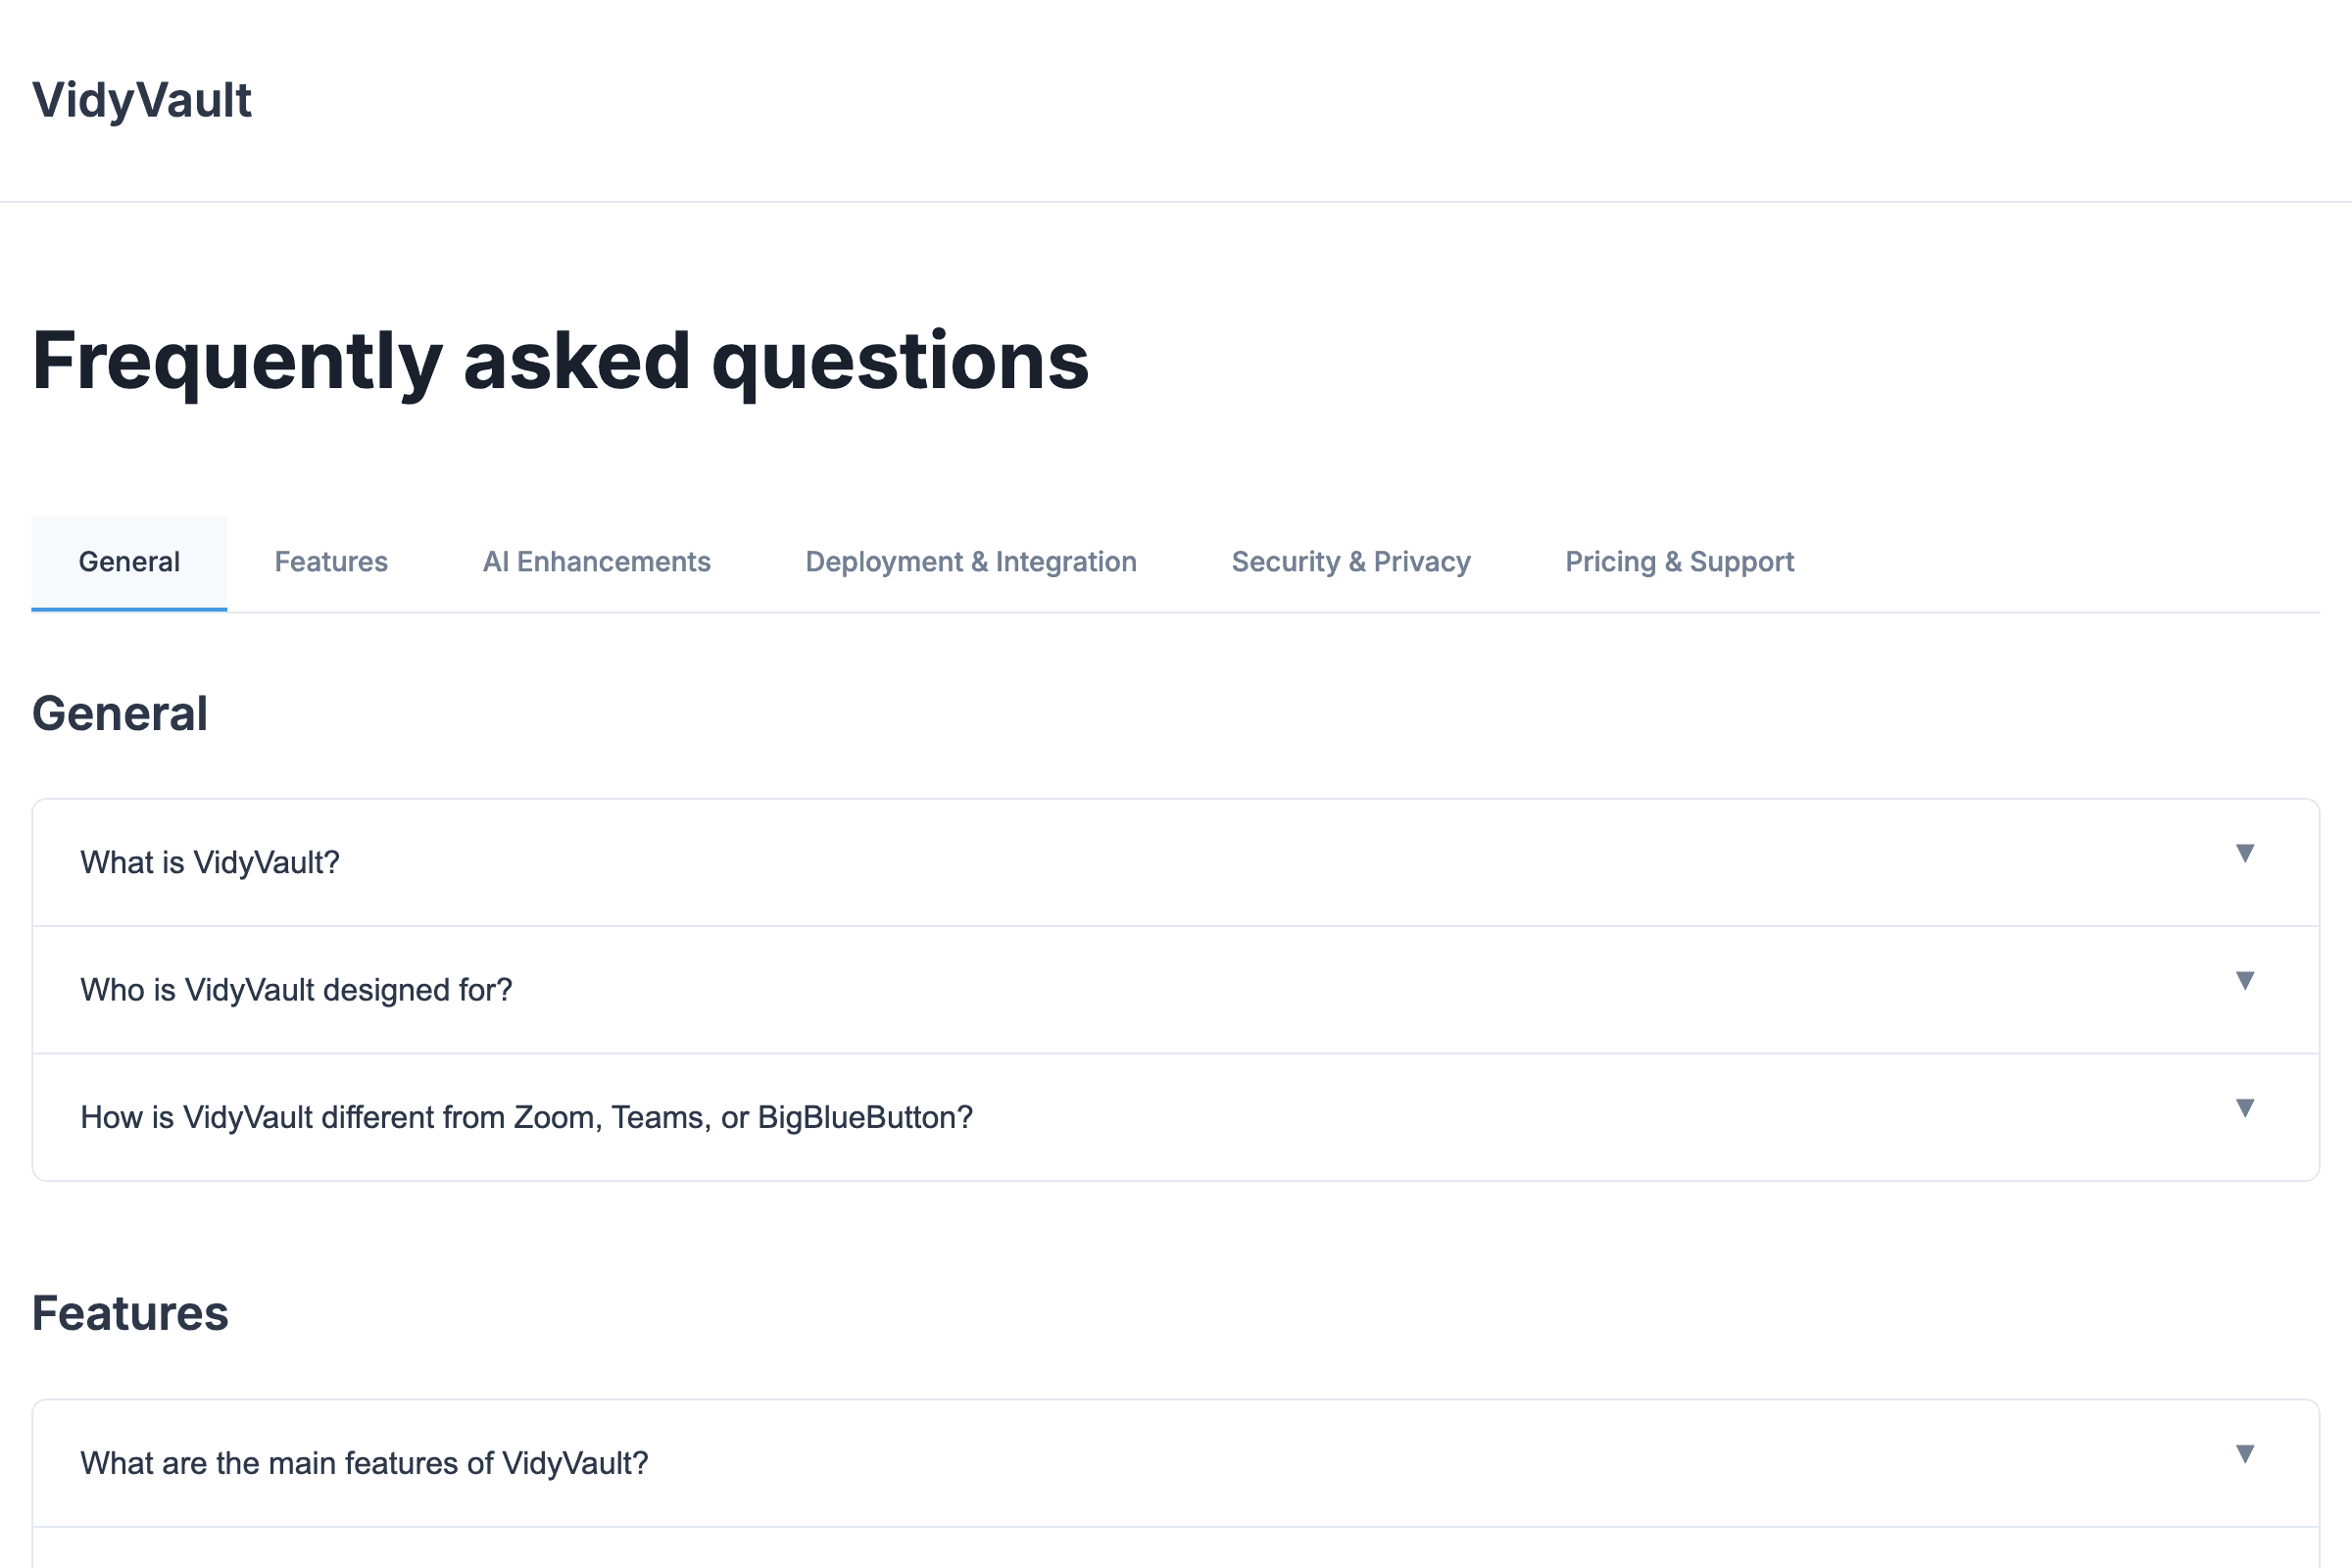Click the triangle beside 'What is VidyVault?'
2352x1568 pixels.
click(2245, 853)
